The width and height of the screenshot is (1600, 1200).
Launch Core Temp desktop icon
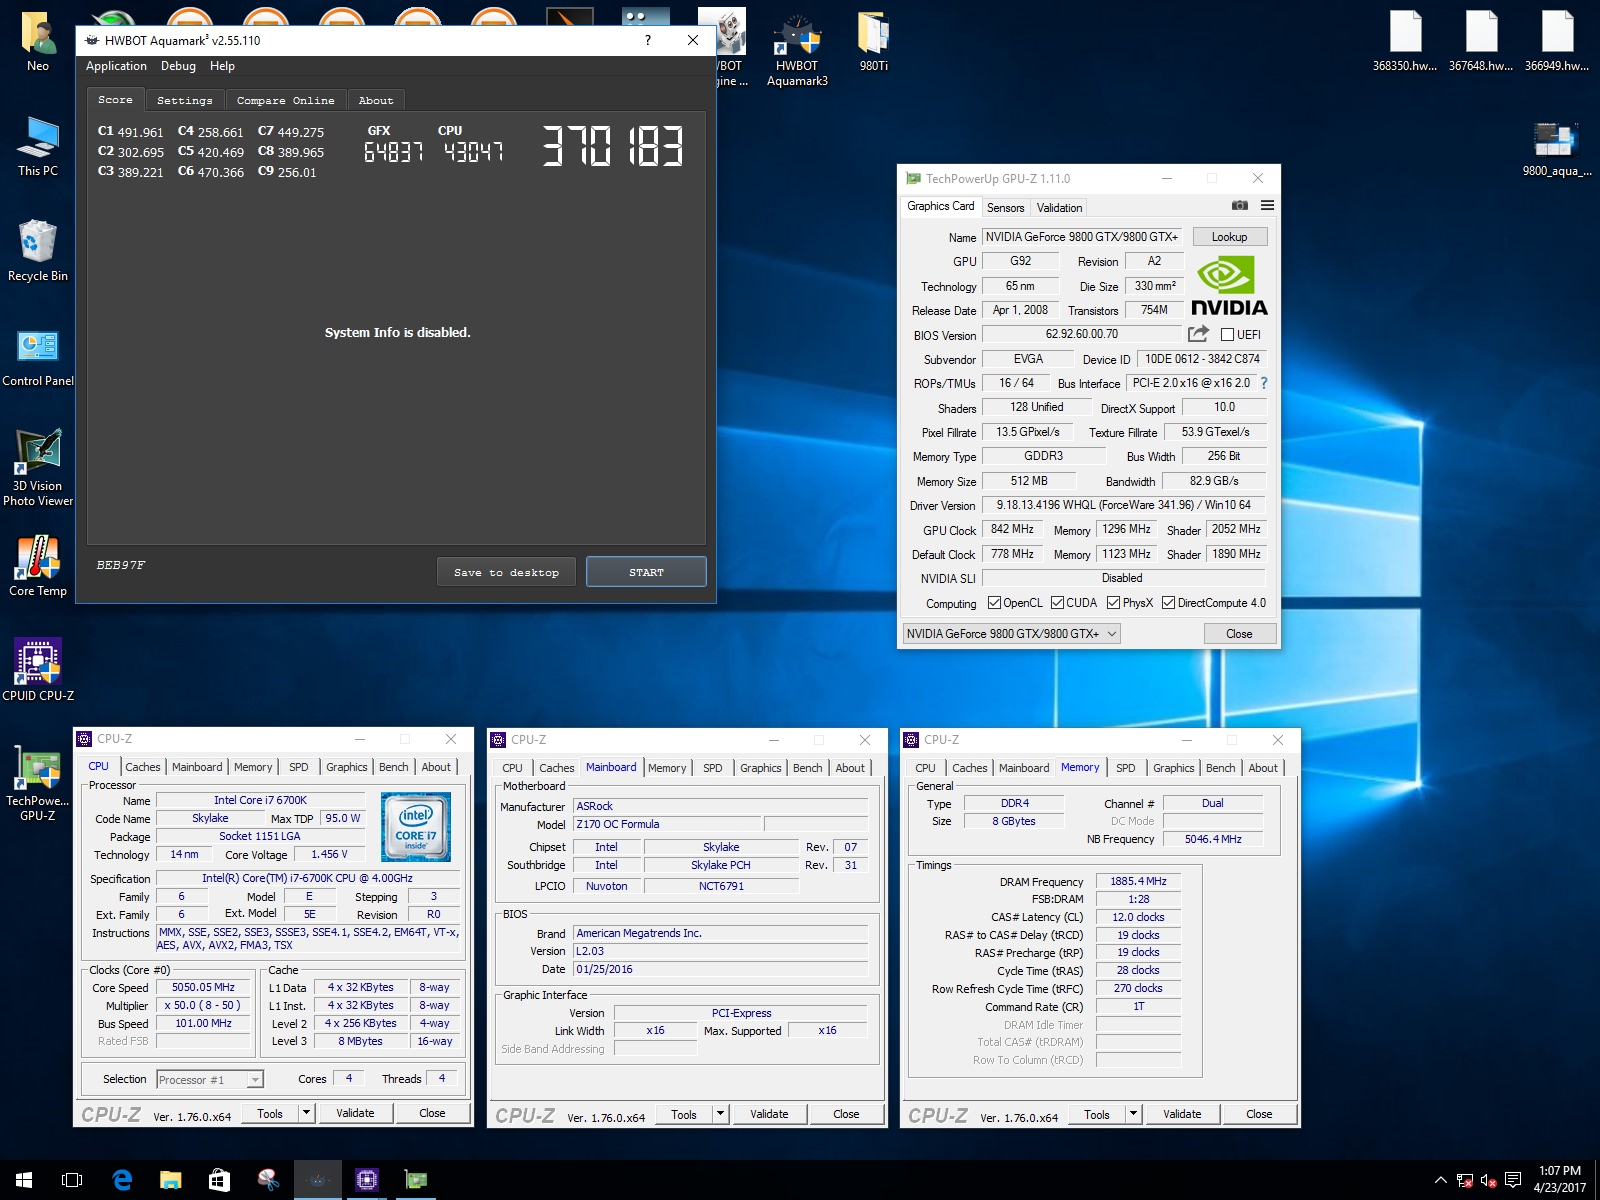(38, 566)
